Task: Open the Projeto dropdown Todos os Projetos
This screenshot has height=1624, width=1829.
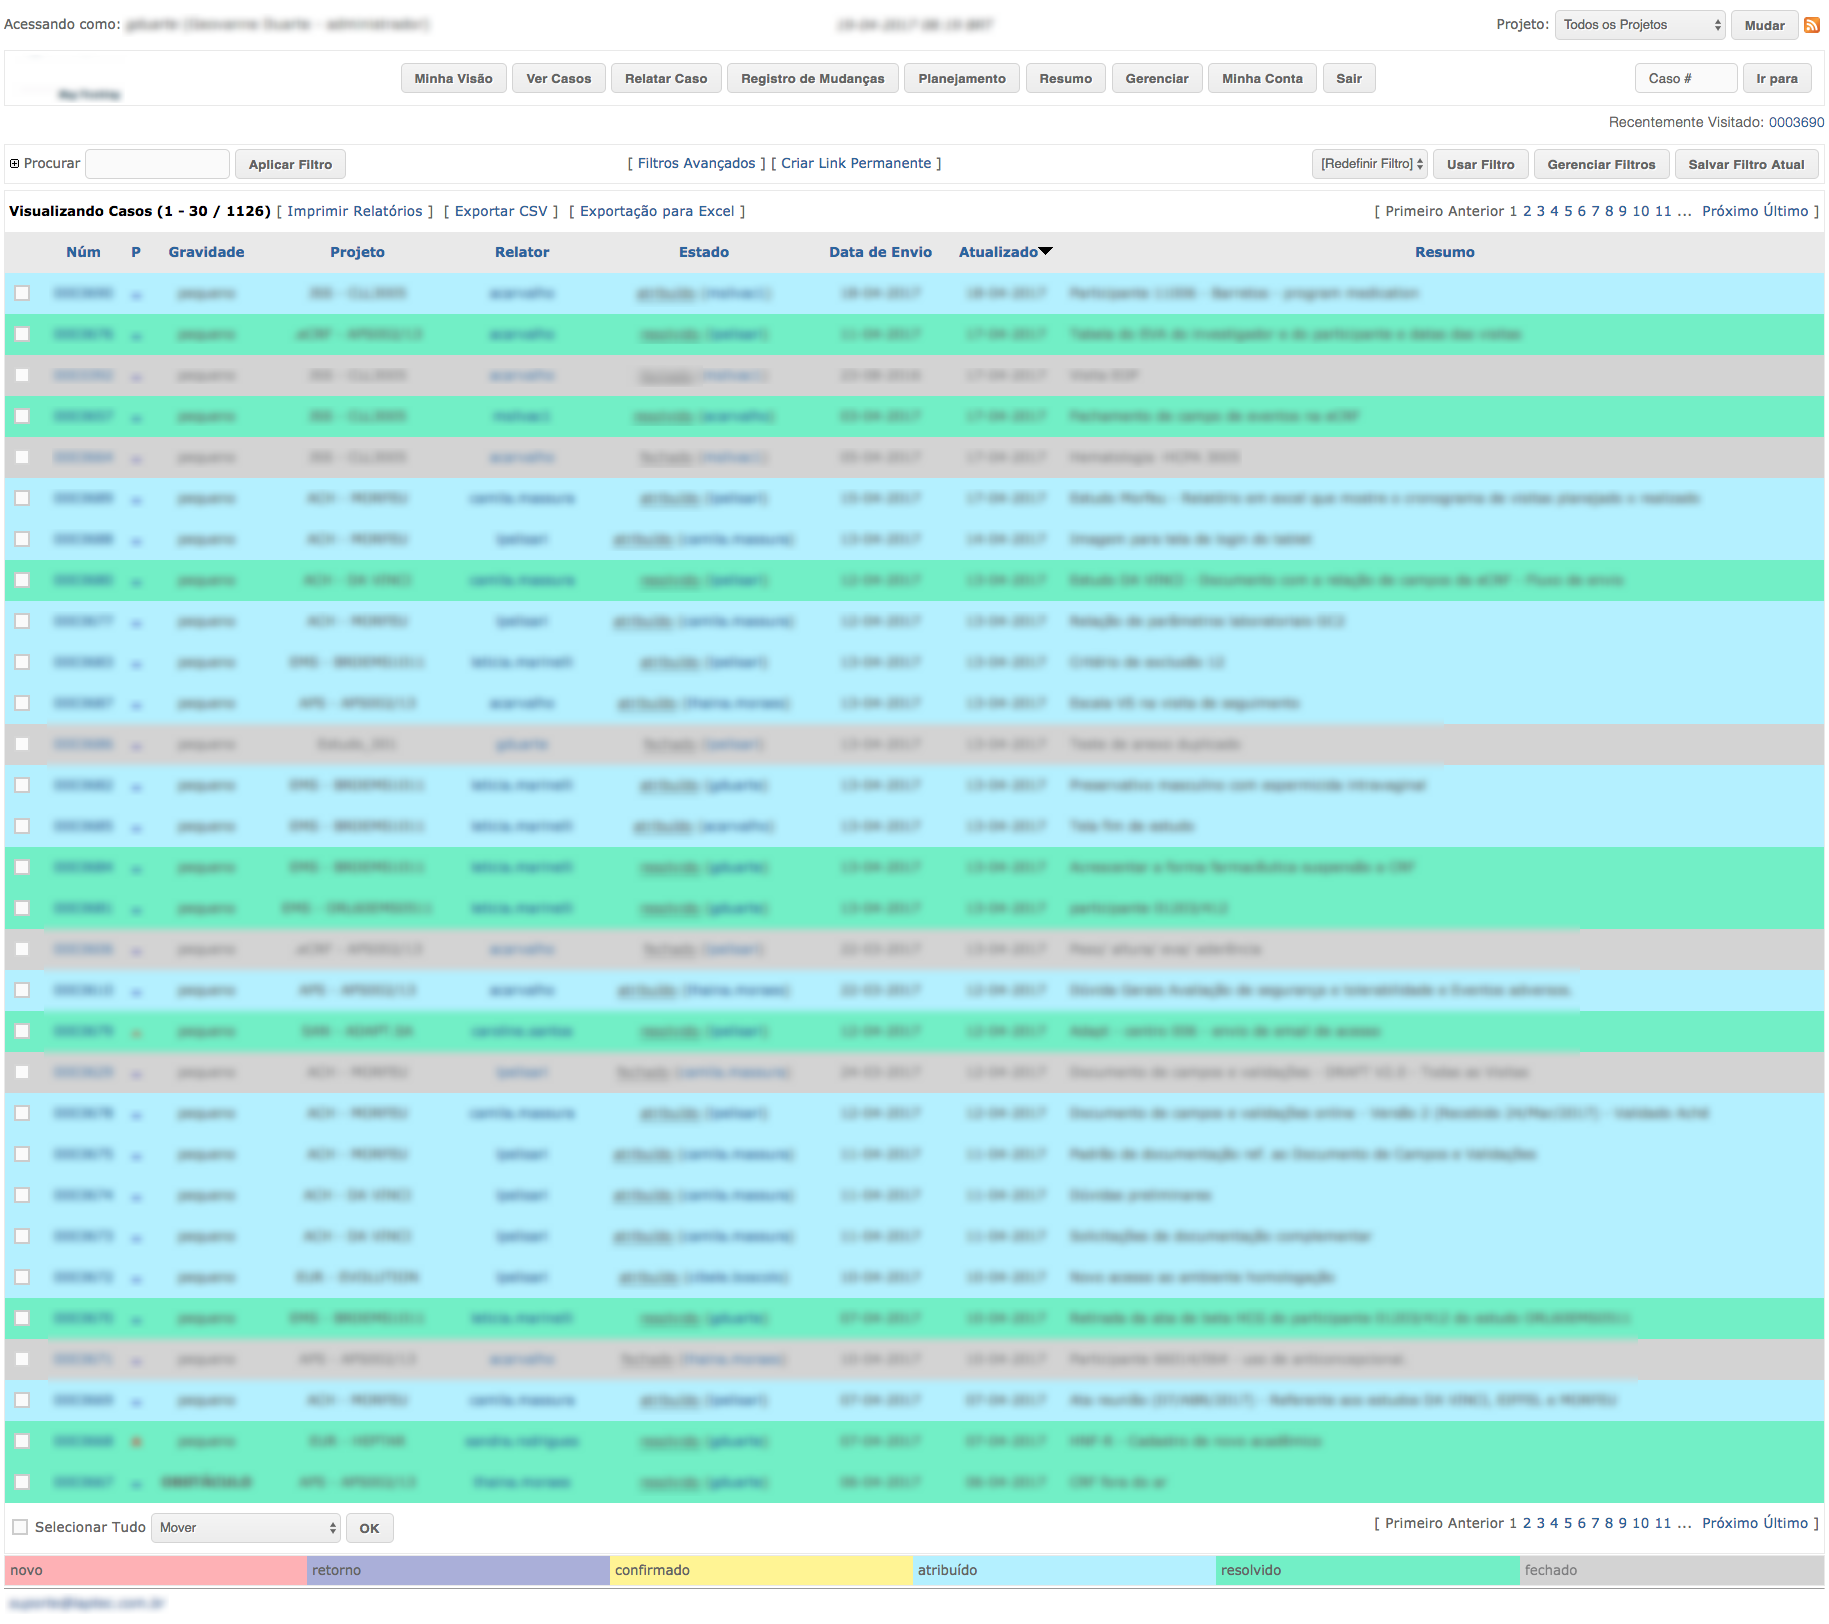Action: pyautogui.click(x=1640, y=25)
